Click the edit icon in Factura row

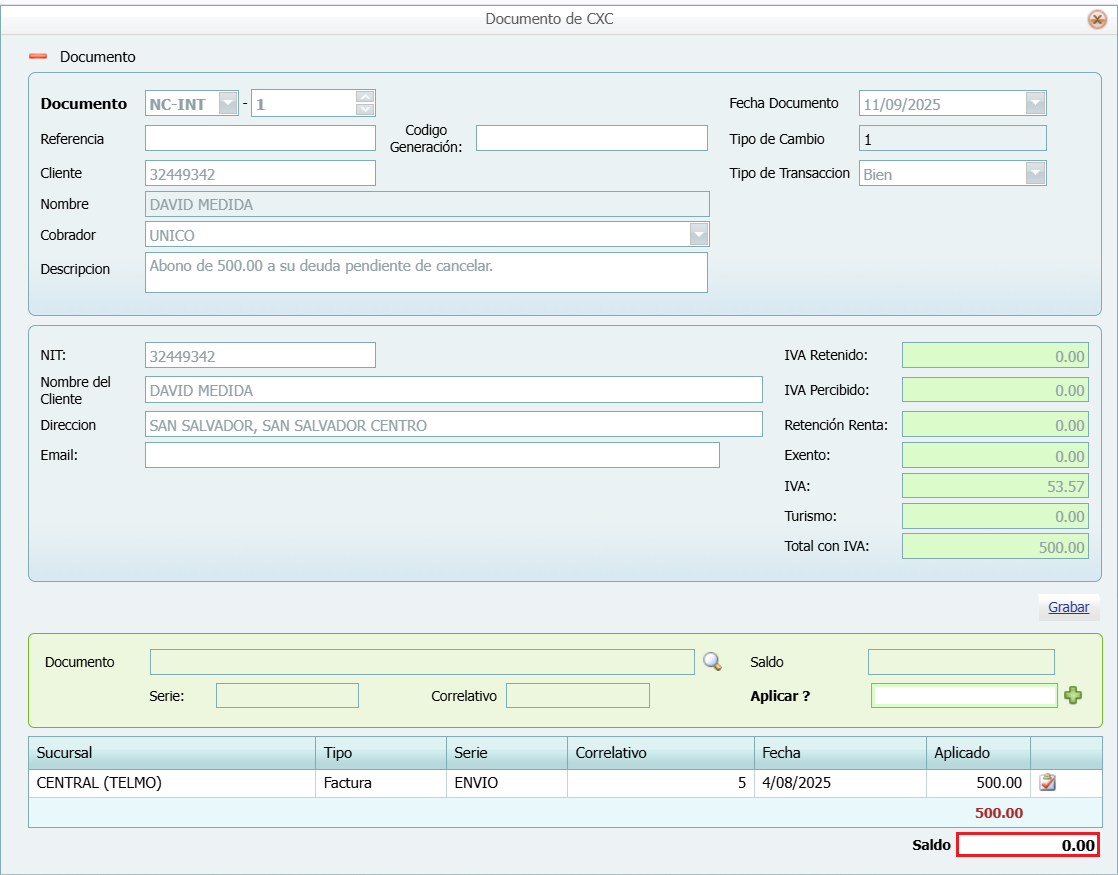pyautogui.click(x=1048, y=783)
